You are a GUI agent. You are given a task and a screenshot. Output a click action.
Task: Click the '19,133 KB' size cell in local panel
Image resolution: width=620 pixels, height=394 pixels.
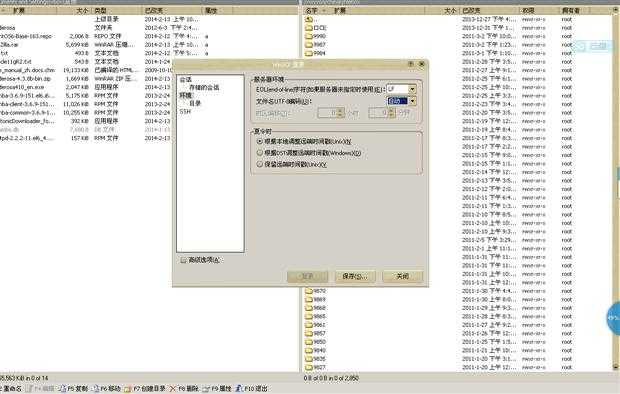76,70
